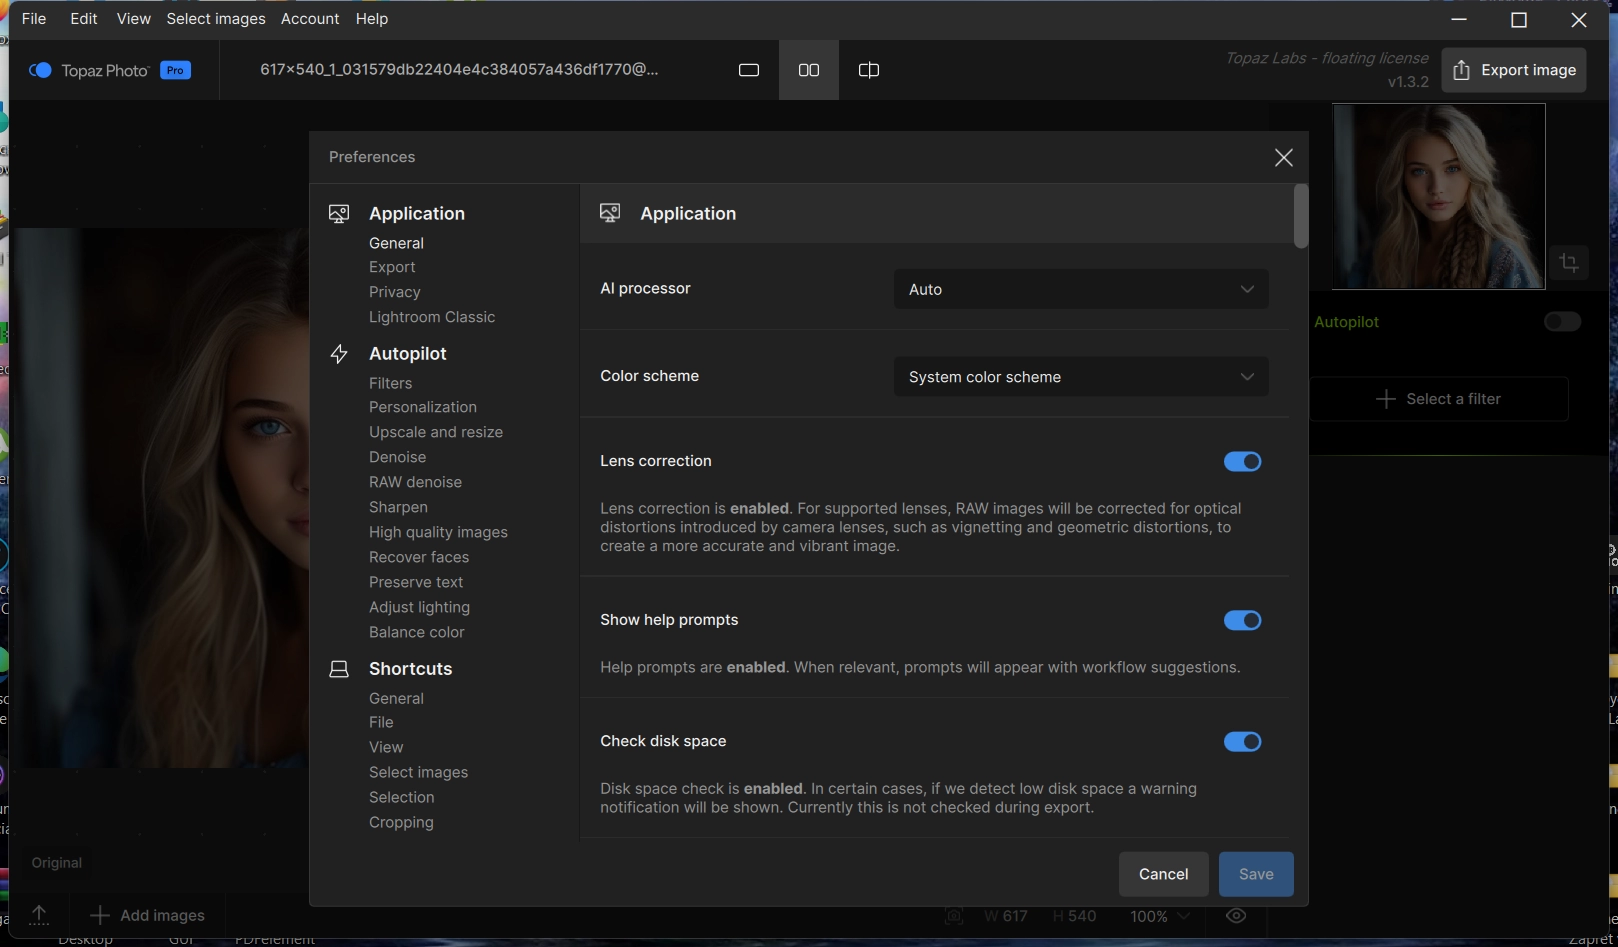Click the single view layout icon
The width and height of the screenshot is (1618, 947).
[748, 70]
